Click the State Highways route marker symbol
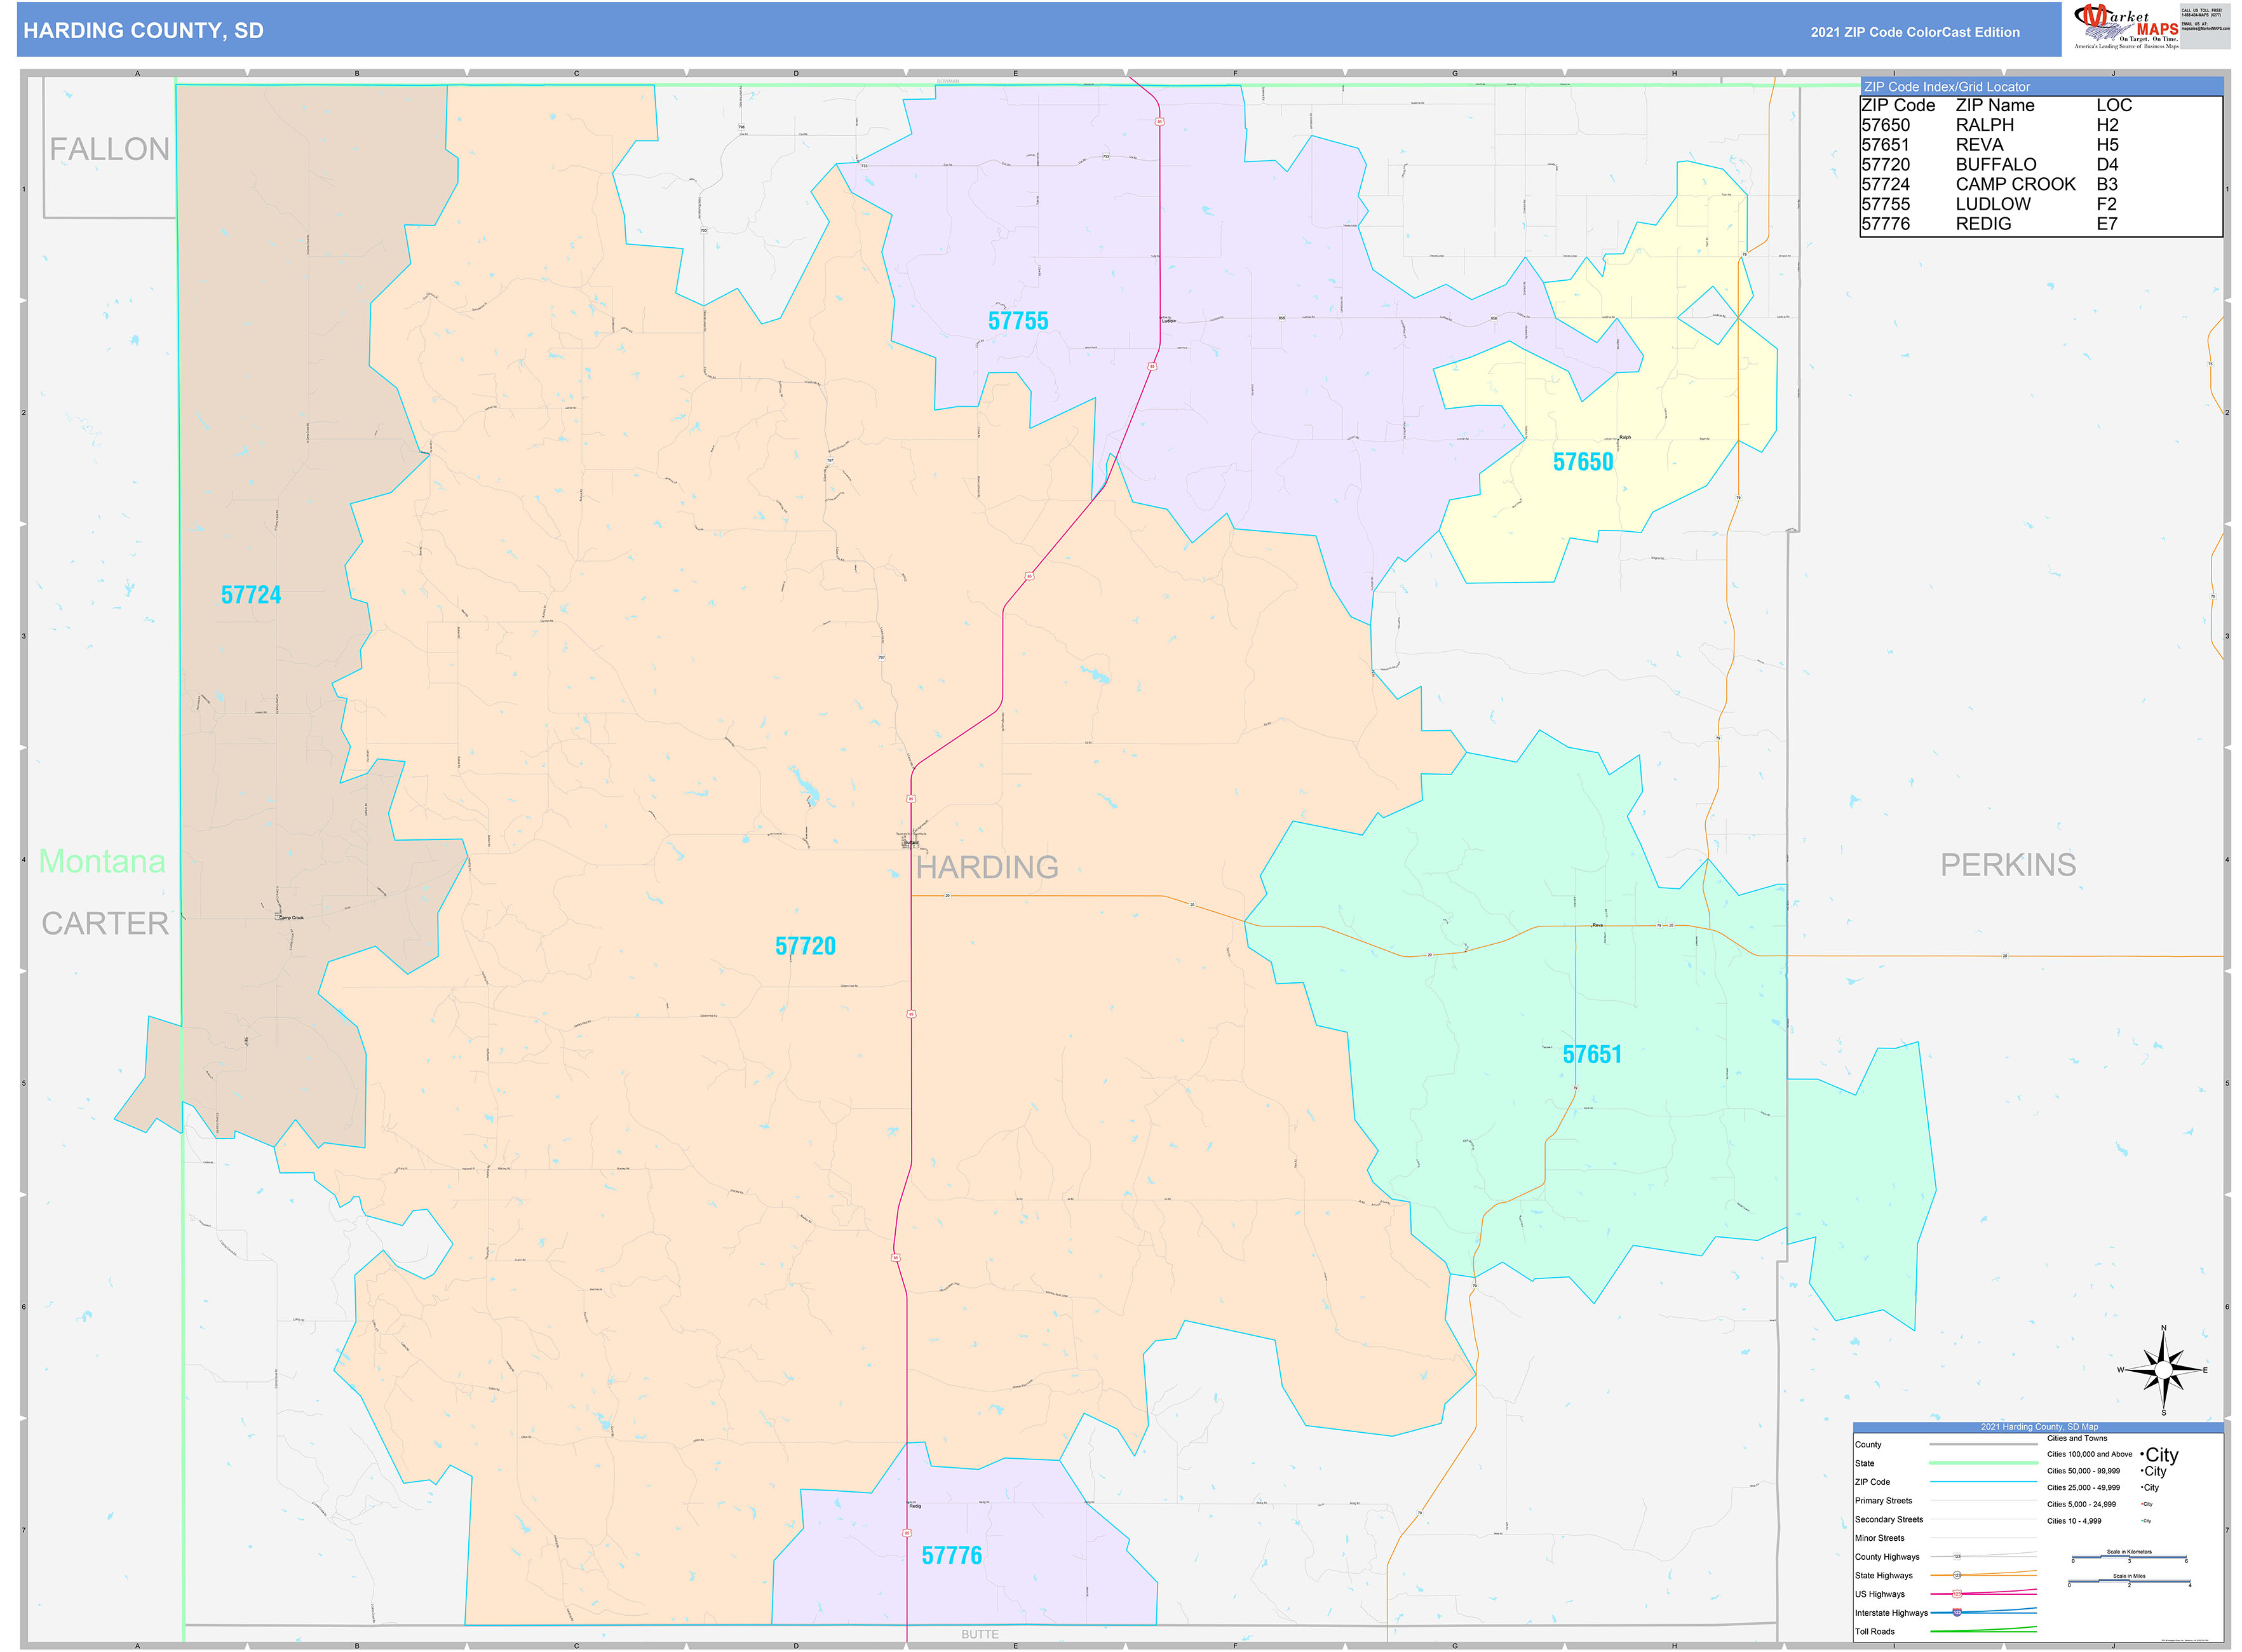The width and height of the screenshot is (2242, 1652). 1958,1575
